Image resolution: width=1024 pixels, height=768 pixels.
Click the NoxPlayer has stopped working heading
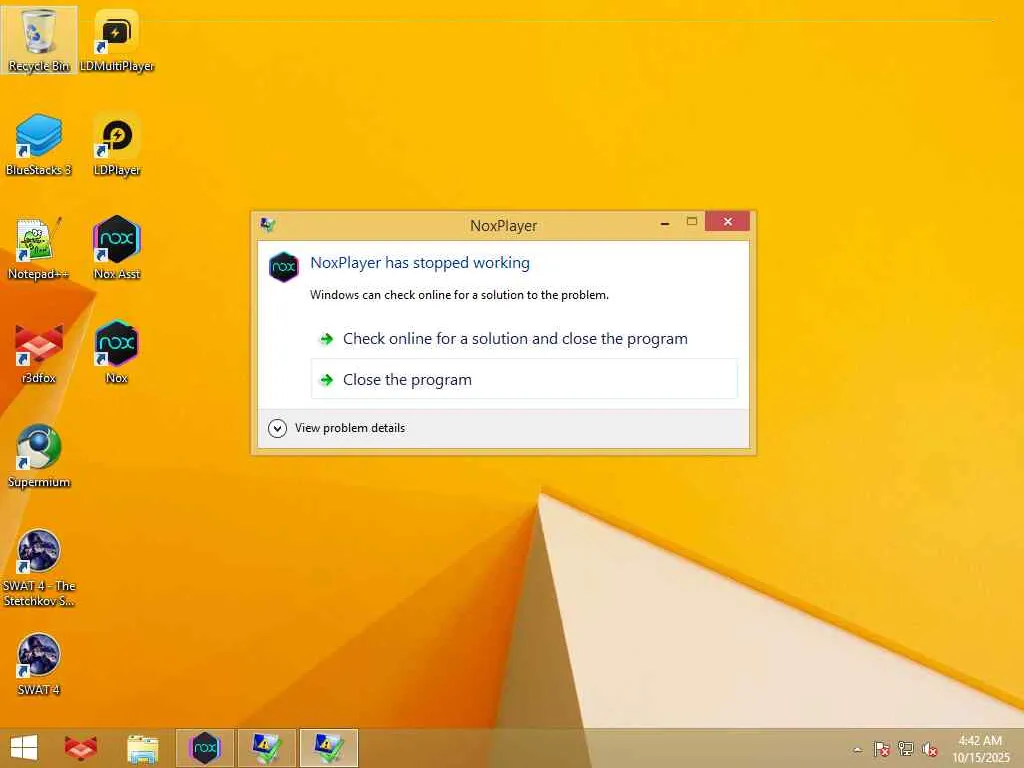(x=420, y=263)
